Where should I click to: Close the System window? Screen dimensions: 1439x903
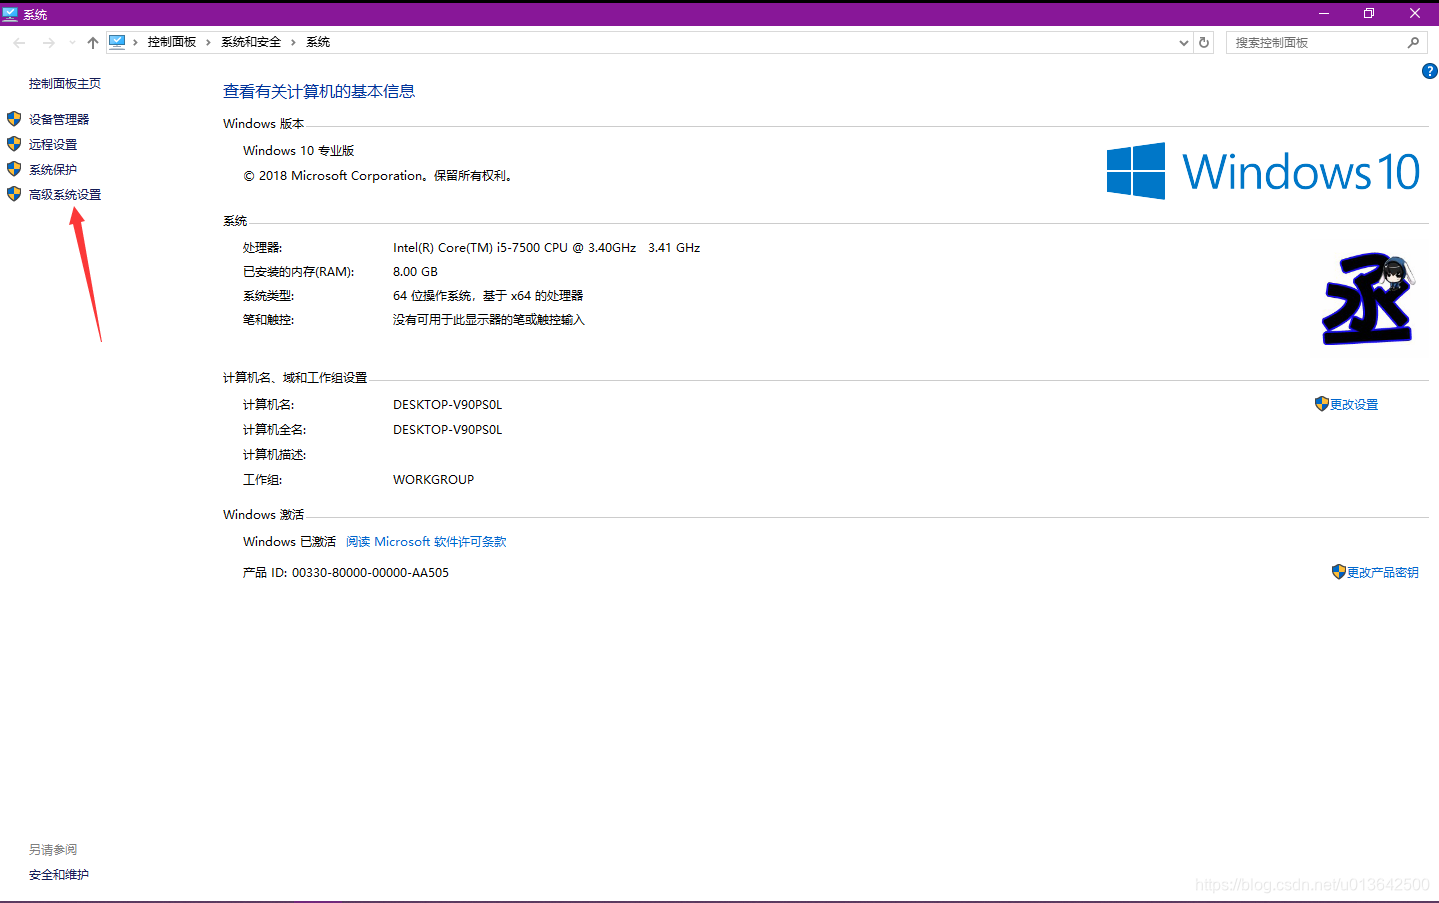tap(1415, 13)
